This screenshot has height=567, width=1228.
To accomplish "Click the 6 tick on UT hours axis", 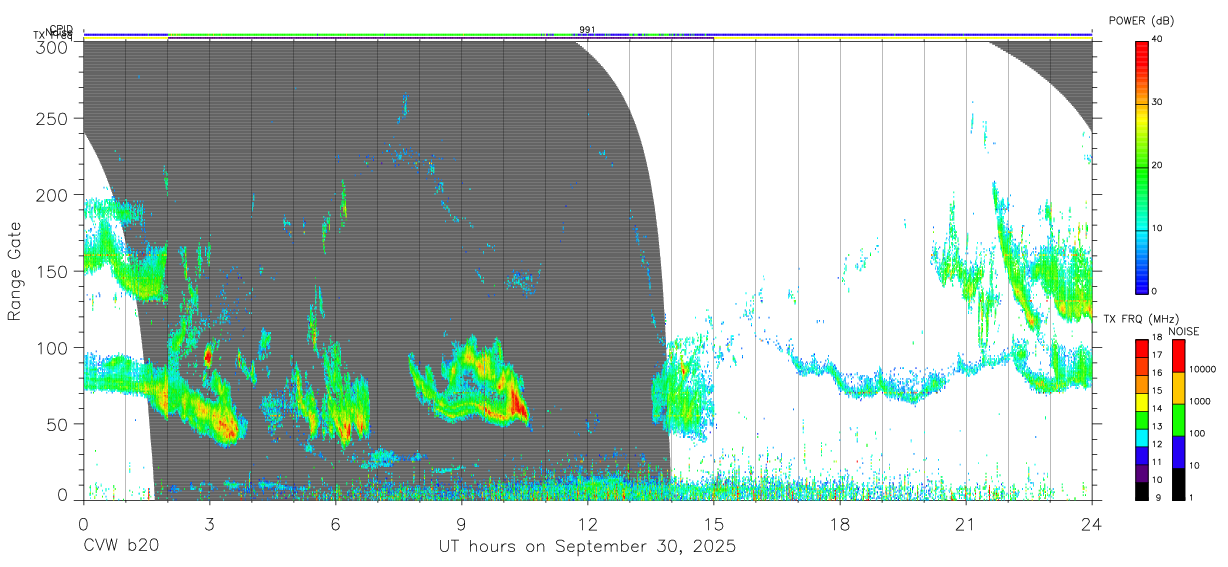I will [335, 524].
